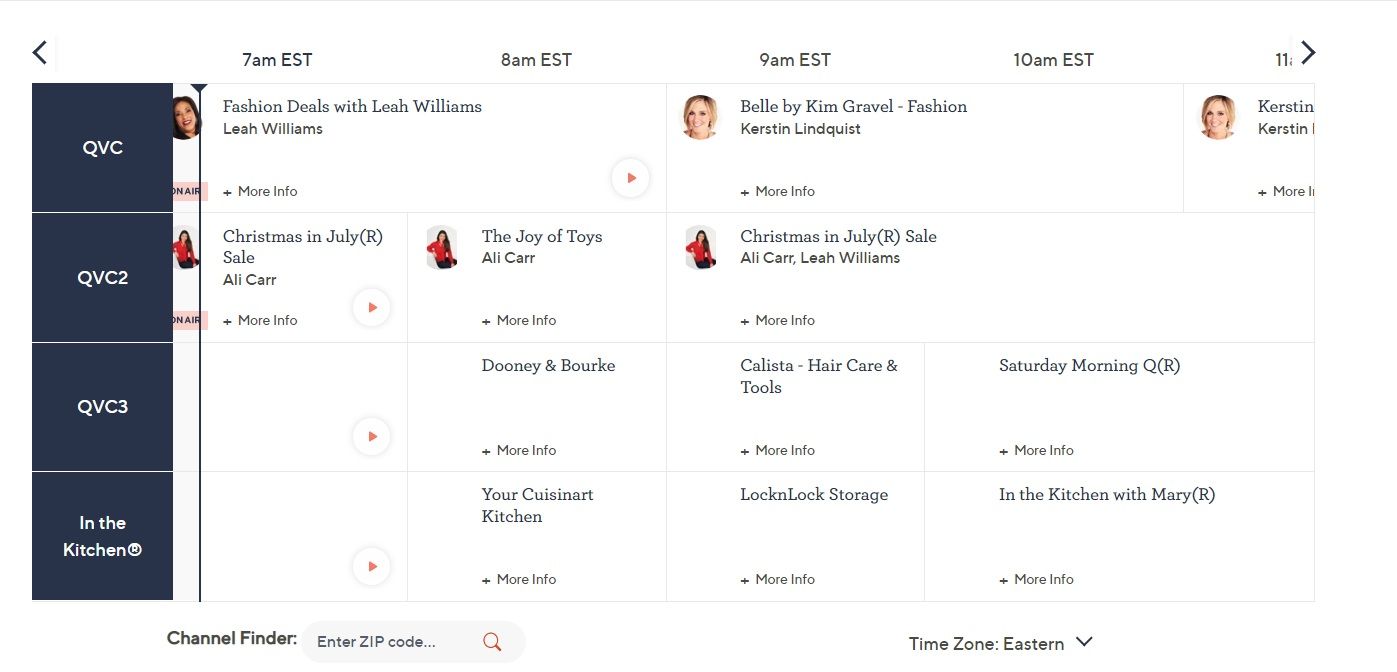Play Christmas in July Sale on QVC2
Viewport: 1397px width, 672px height.
(x=372, y=307)
